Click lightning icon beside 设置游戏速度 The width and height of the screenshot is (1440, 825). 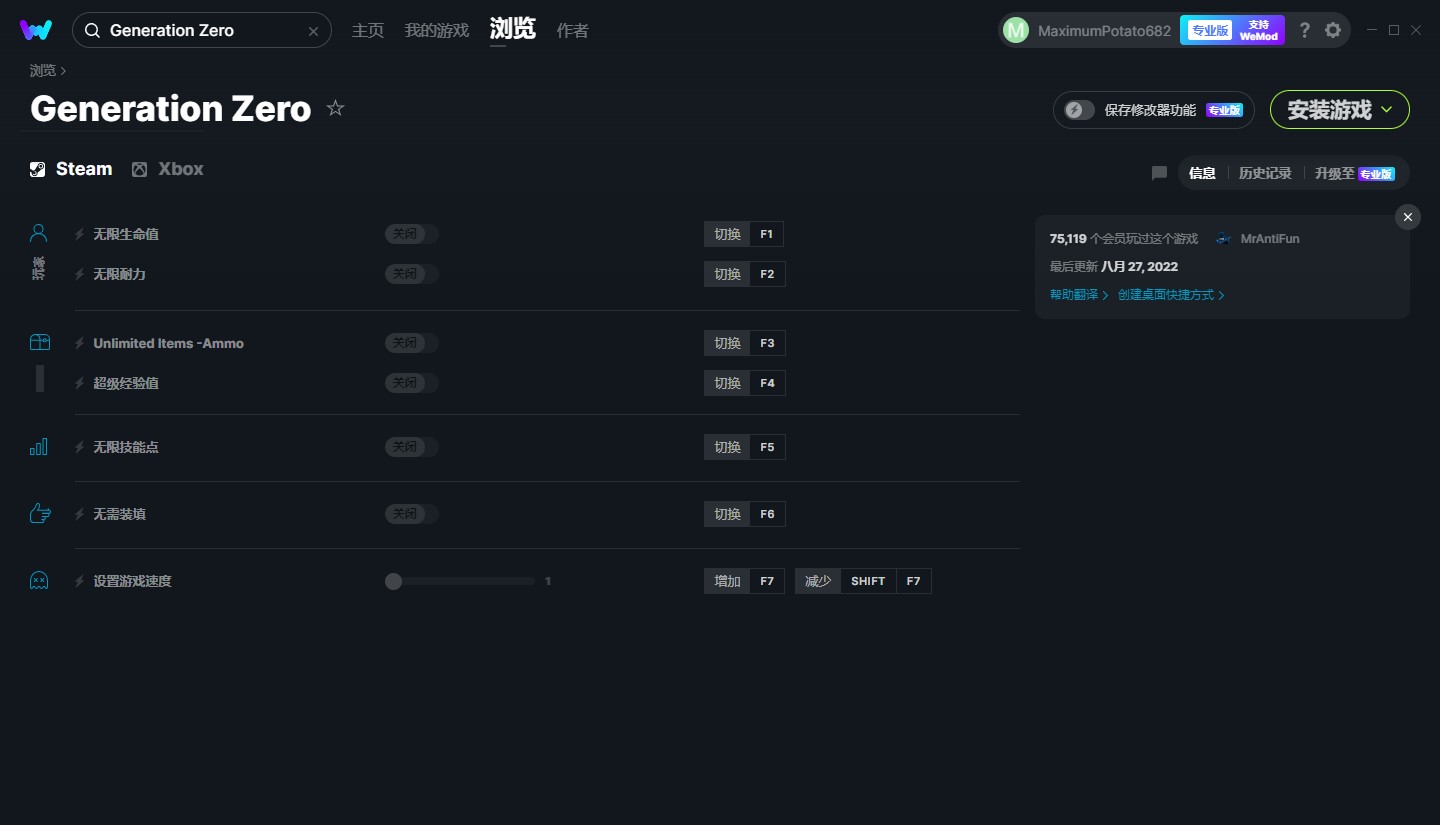tap(80, 581)
